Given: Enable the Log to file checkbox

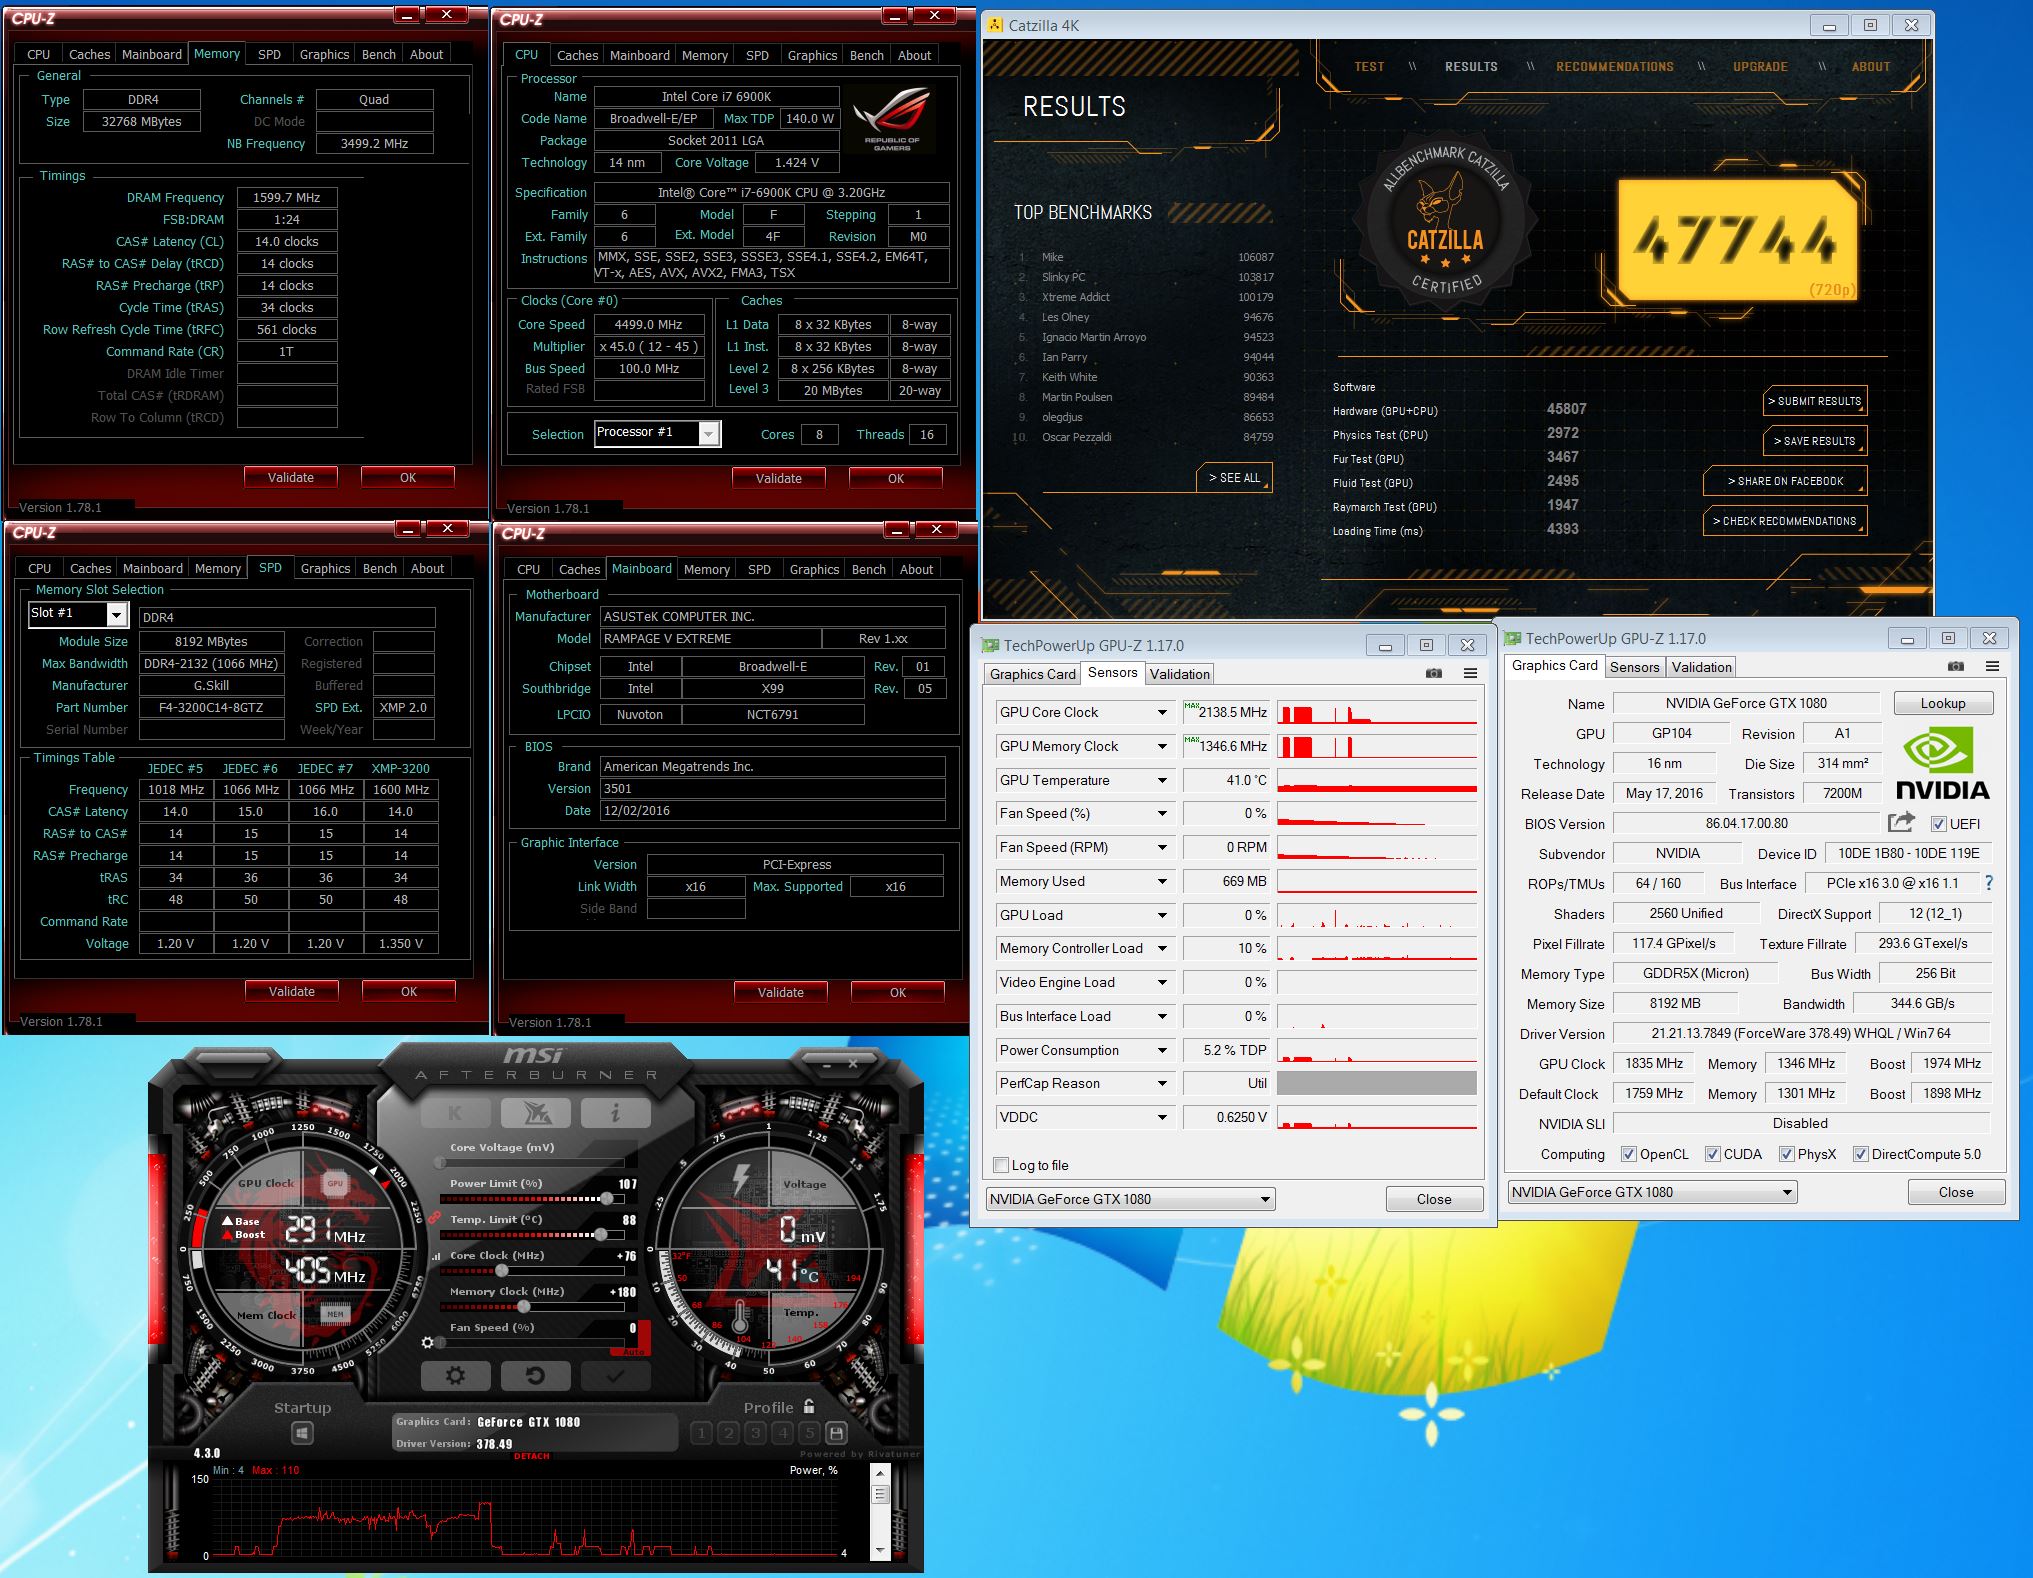Looking at the screenshot, I should pos(1001,1165).
